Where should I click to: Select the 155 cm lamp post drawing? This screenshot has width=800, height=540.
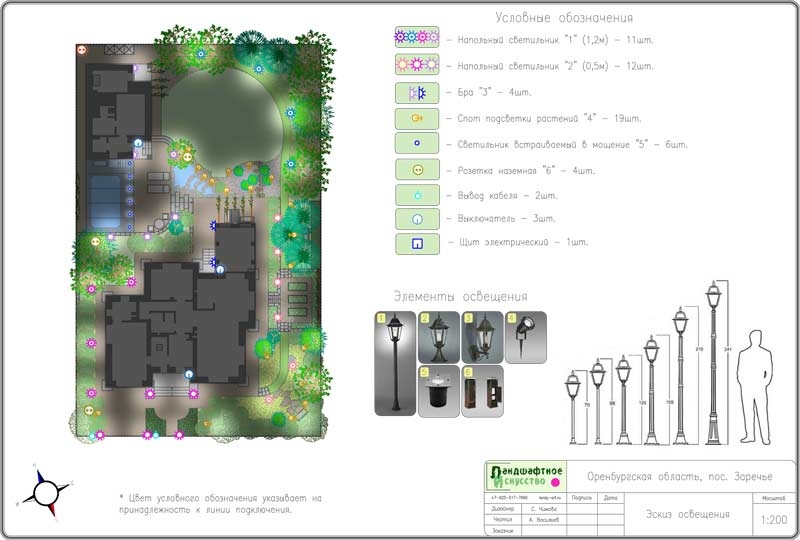click(651, 390)
